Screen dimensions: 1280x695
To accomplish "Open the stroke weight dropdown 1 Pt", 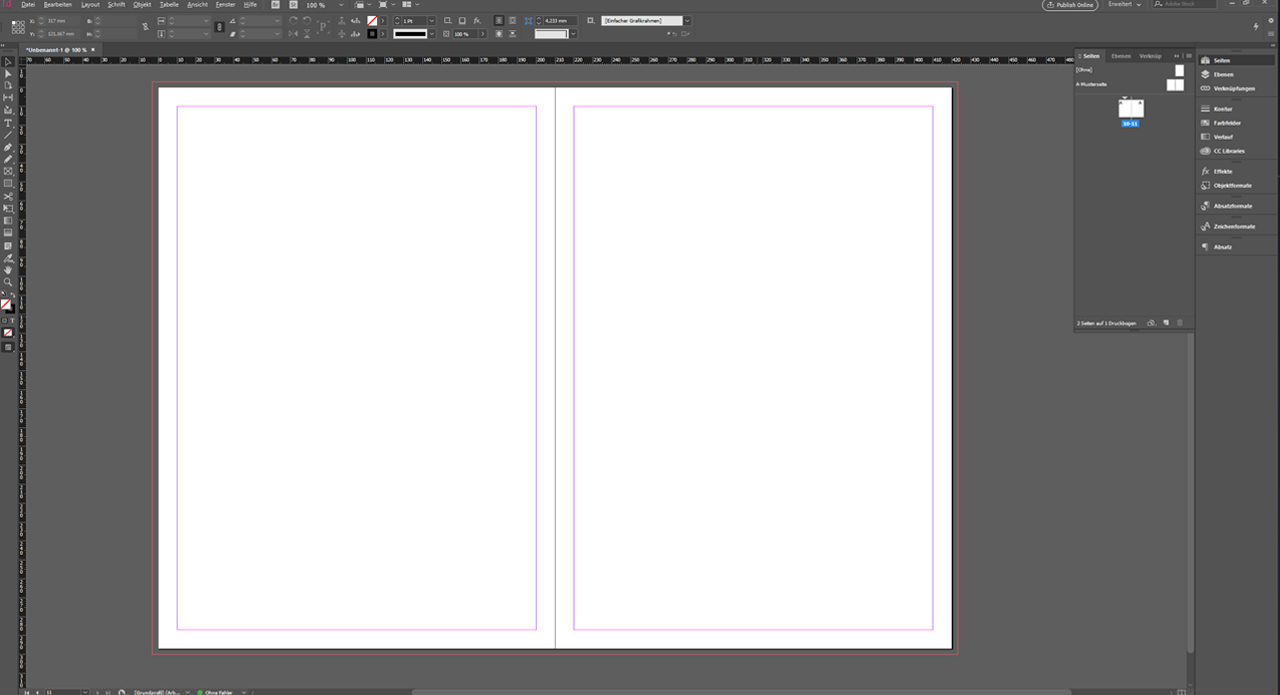I will click(431, 21).
